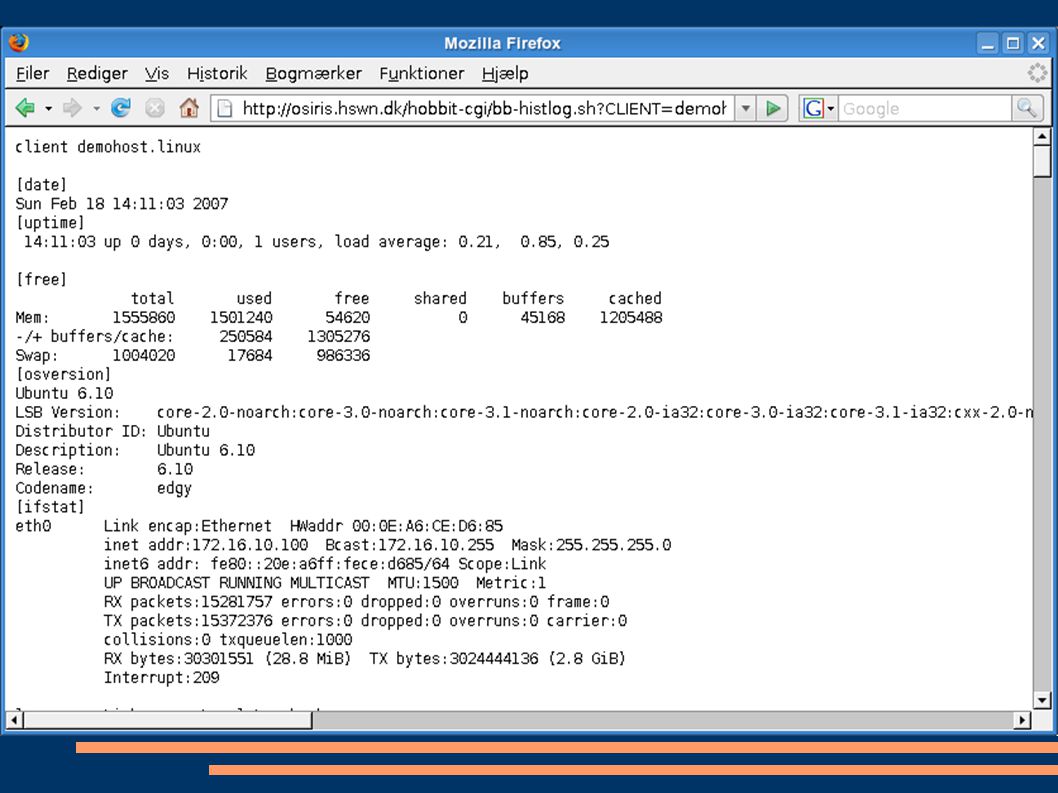Click the '[osversion]' section header
The image size is (1058, 793).
(x=63, y=374)
